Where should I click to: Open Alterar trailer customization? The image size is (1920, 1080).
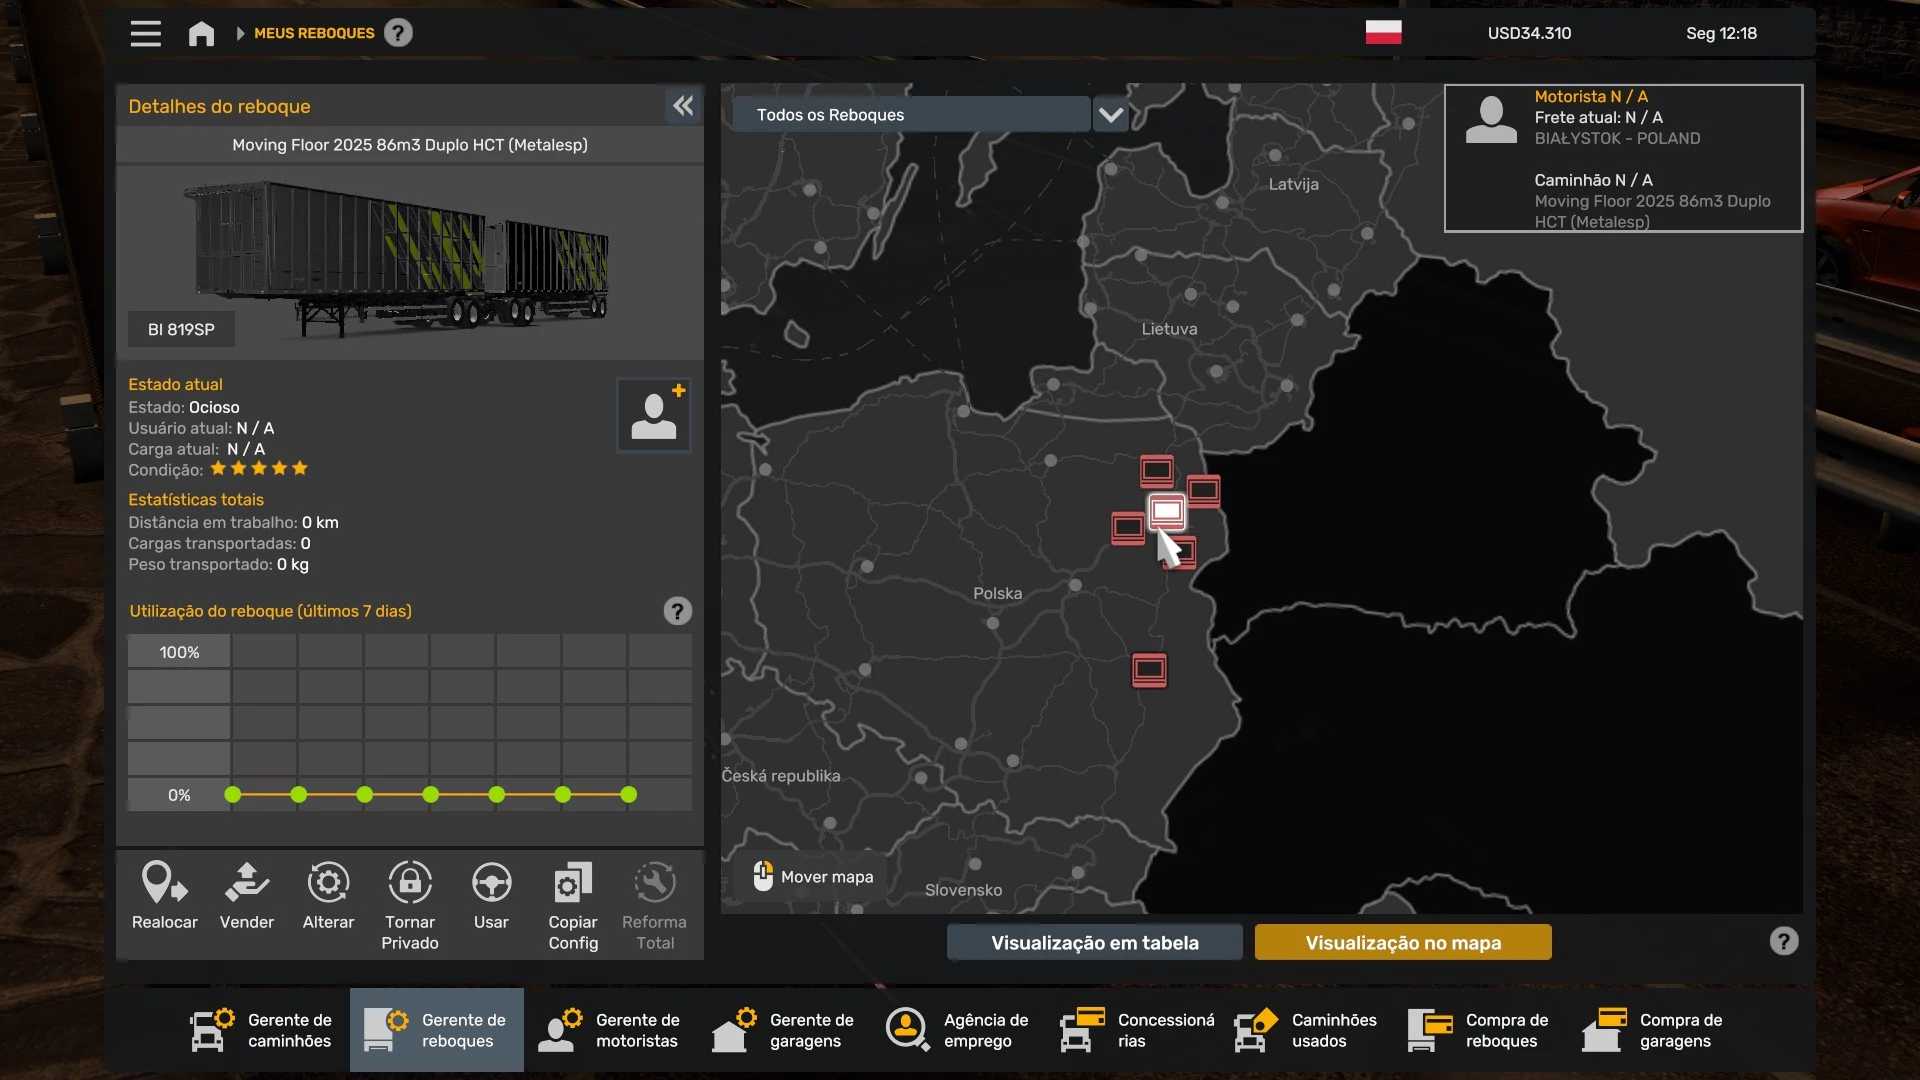(328, 884)
